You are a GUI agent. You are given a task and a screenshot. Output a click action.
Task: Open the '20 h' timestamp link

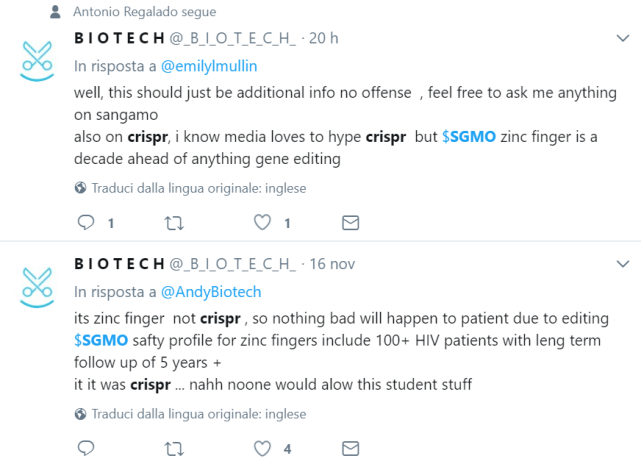(324, 39)
